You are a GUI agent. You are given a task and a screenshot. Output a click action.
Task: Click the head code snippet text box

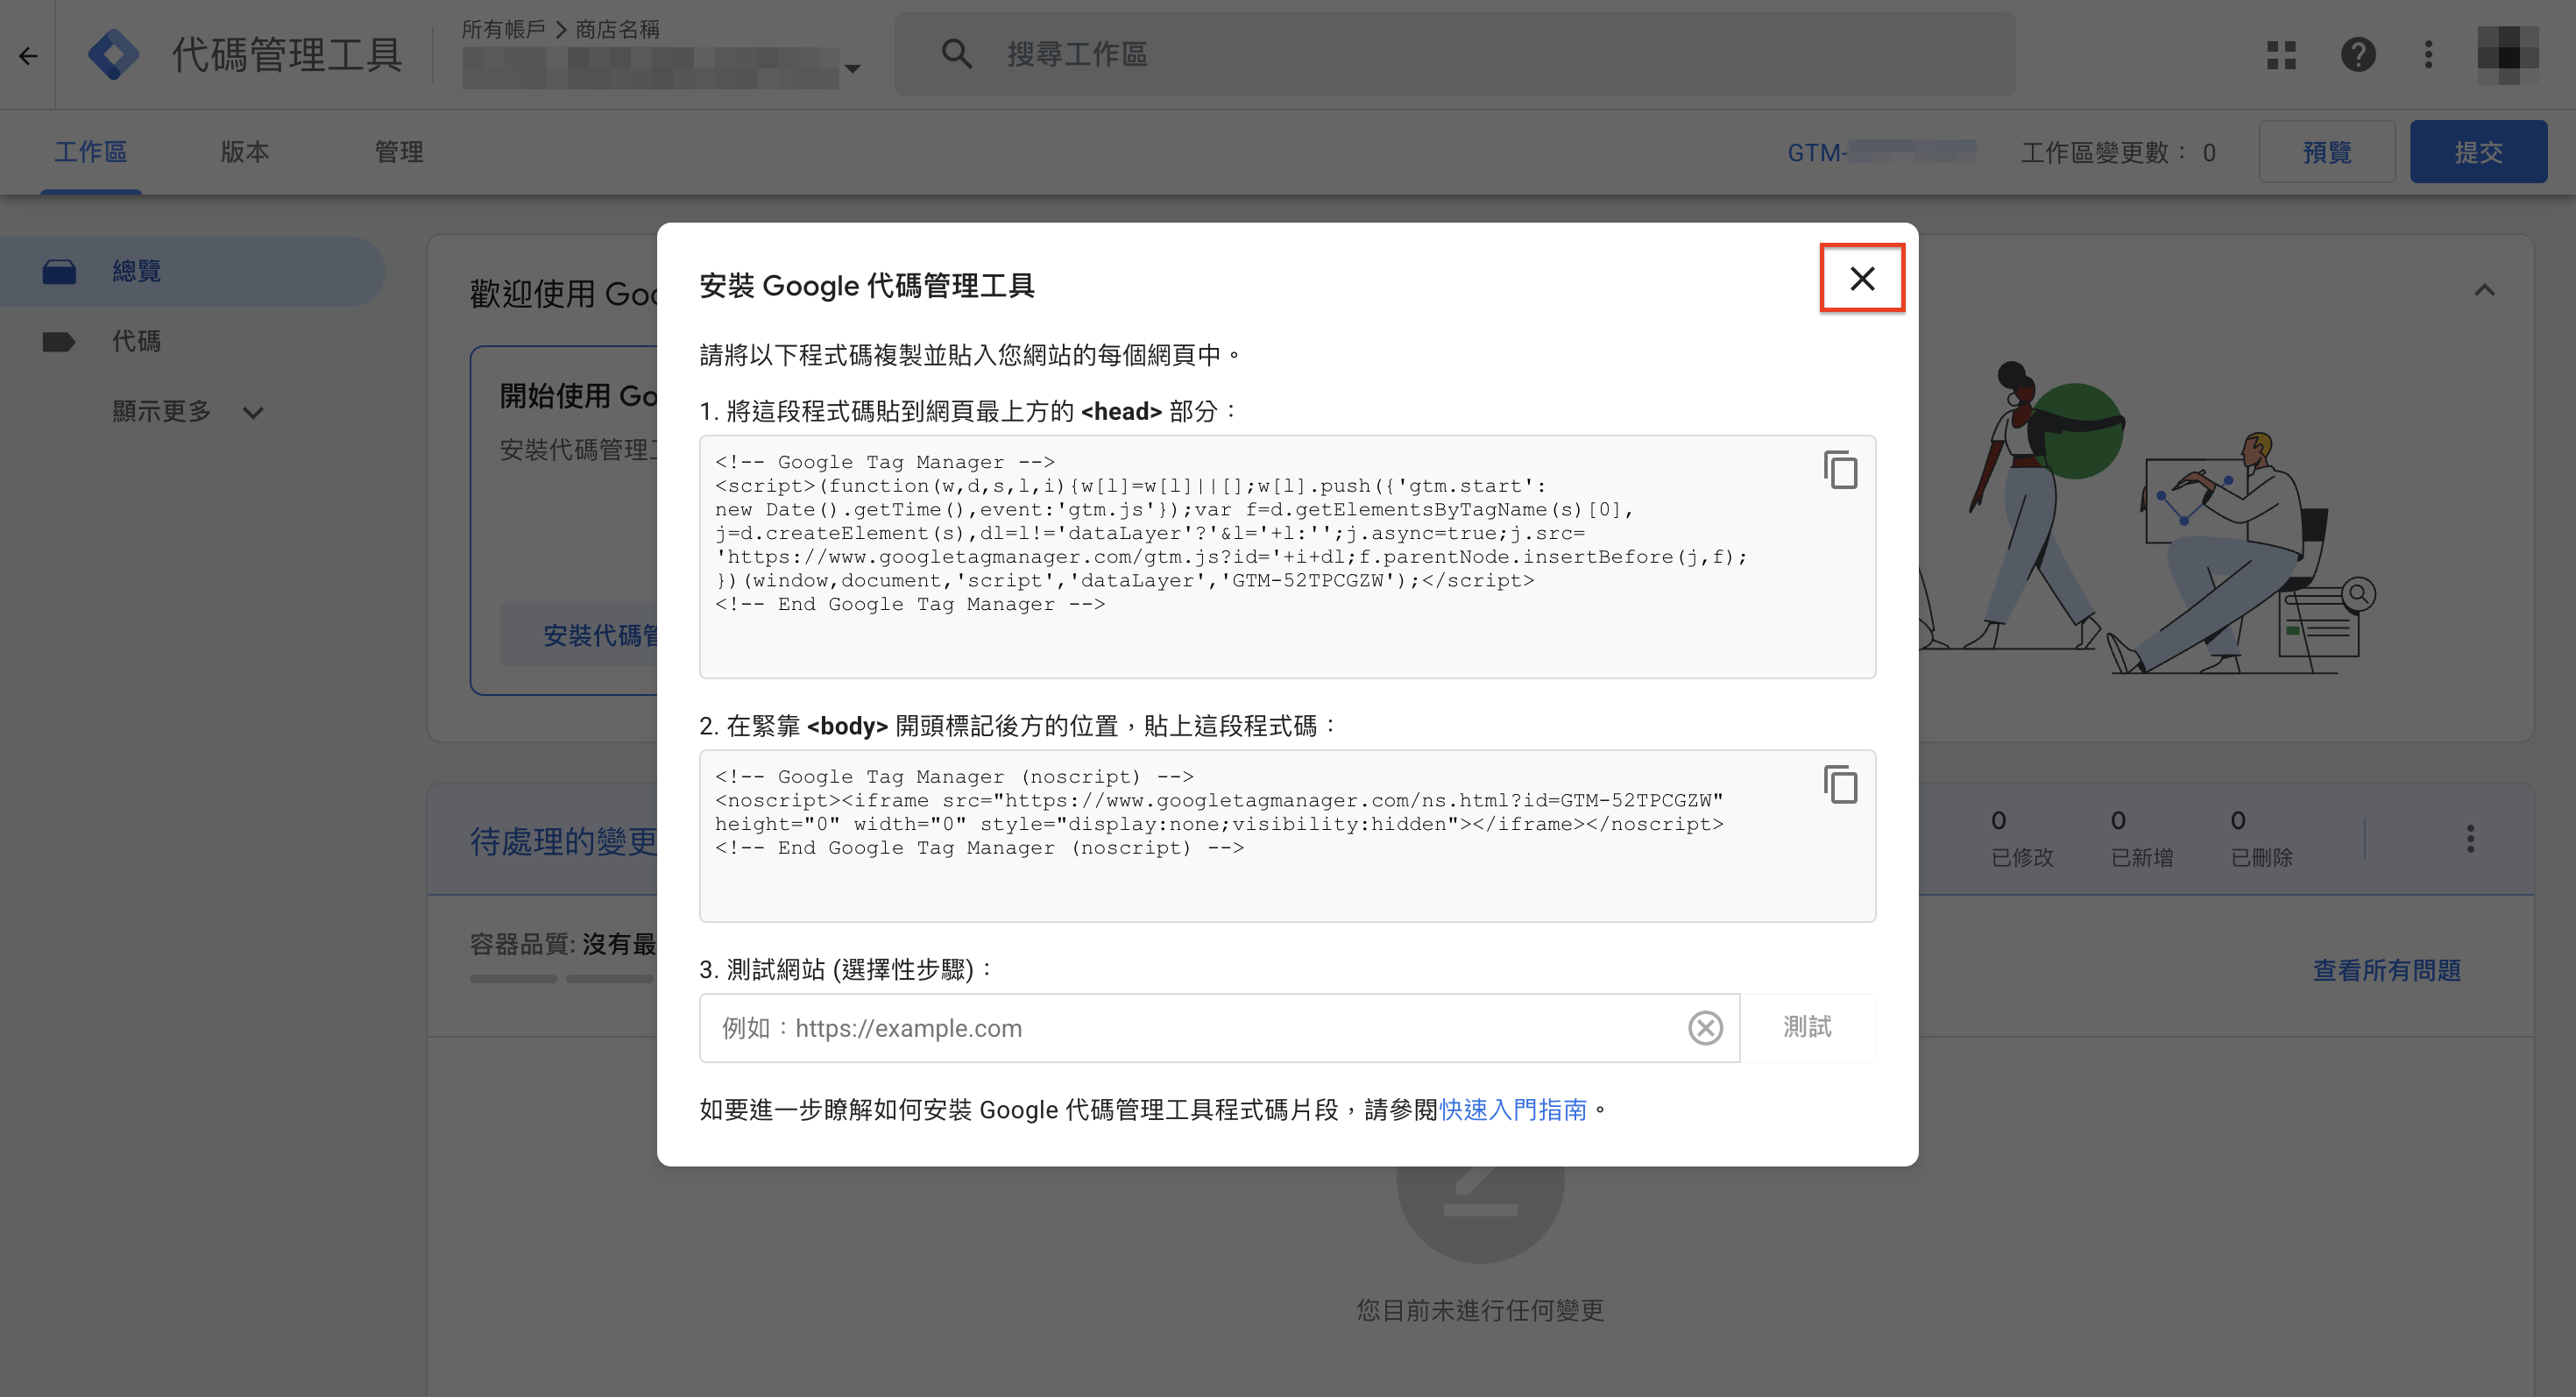coord(1287,556)
